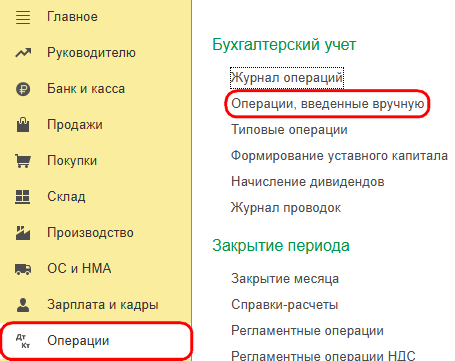Open the Склад section
Screen dimensions: 455x361
[x=66, y=197]
